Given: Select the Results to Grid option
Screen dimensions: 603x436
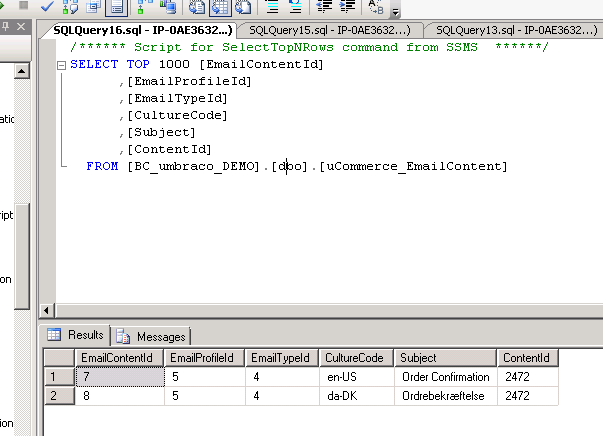Looking at the screenshot, I should point(220,8).
